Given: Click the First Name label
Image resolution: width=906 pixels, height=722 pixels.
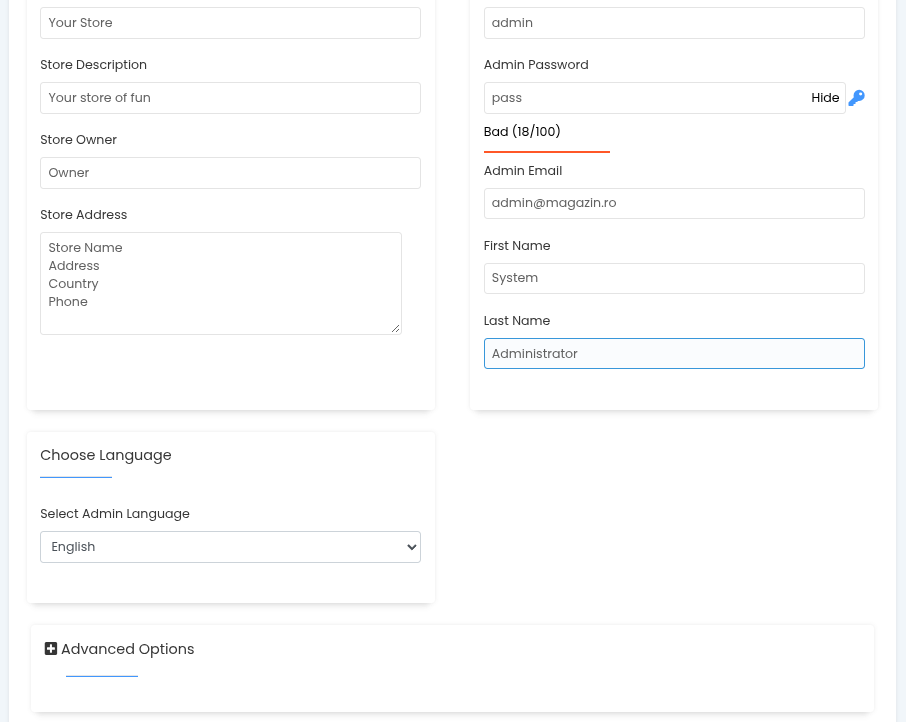Looking at the screenshot, I should coord(517,246).
